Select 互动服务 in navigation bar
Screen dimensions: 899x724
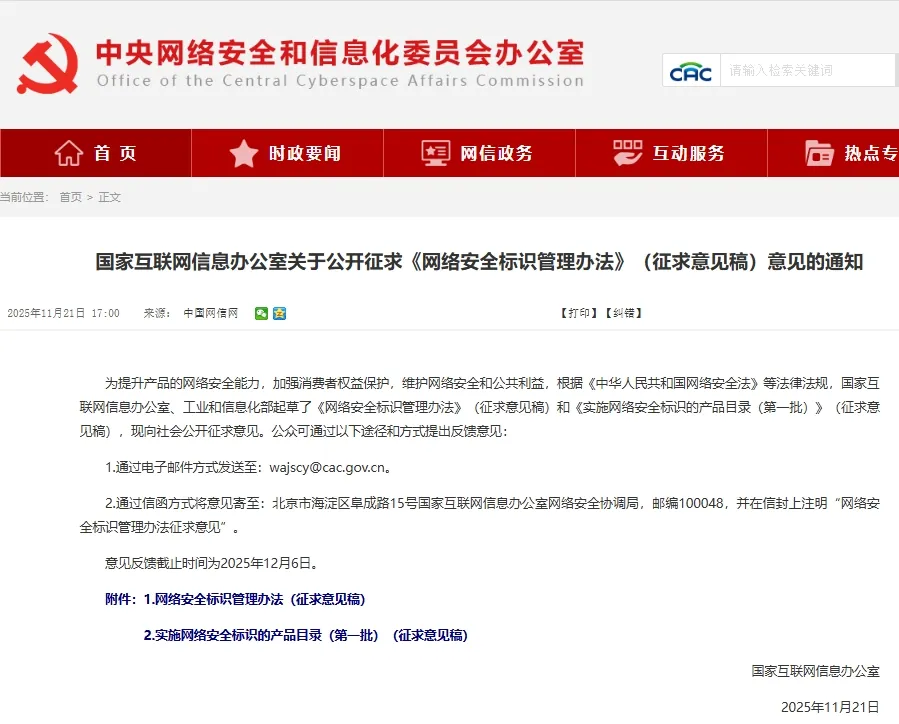[689, 153]
